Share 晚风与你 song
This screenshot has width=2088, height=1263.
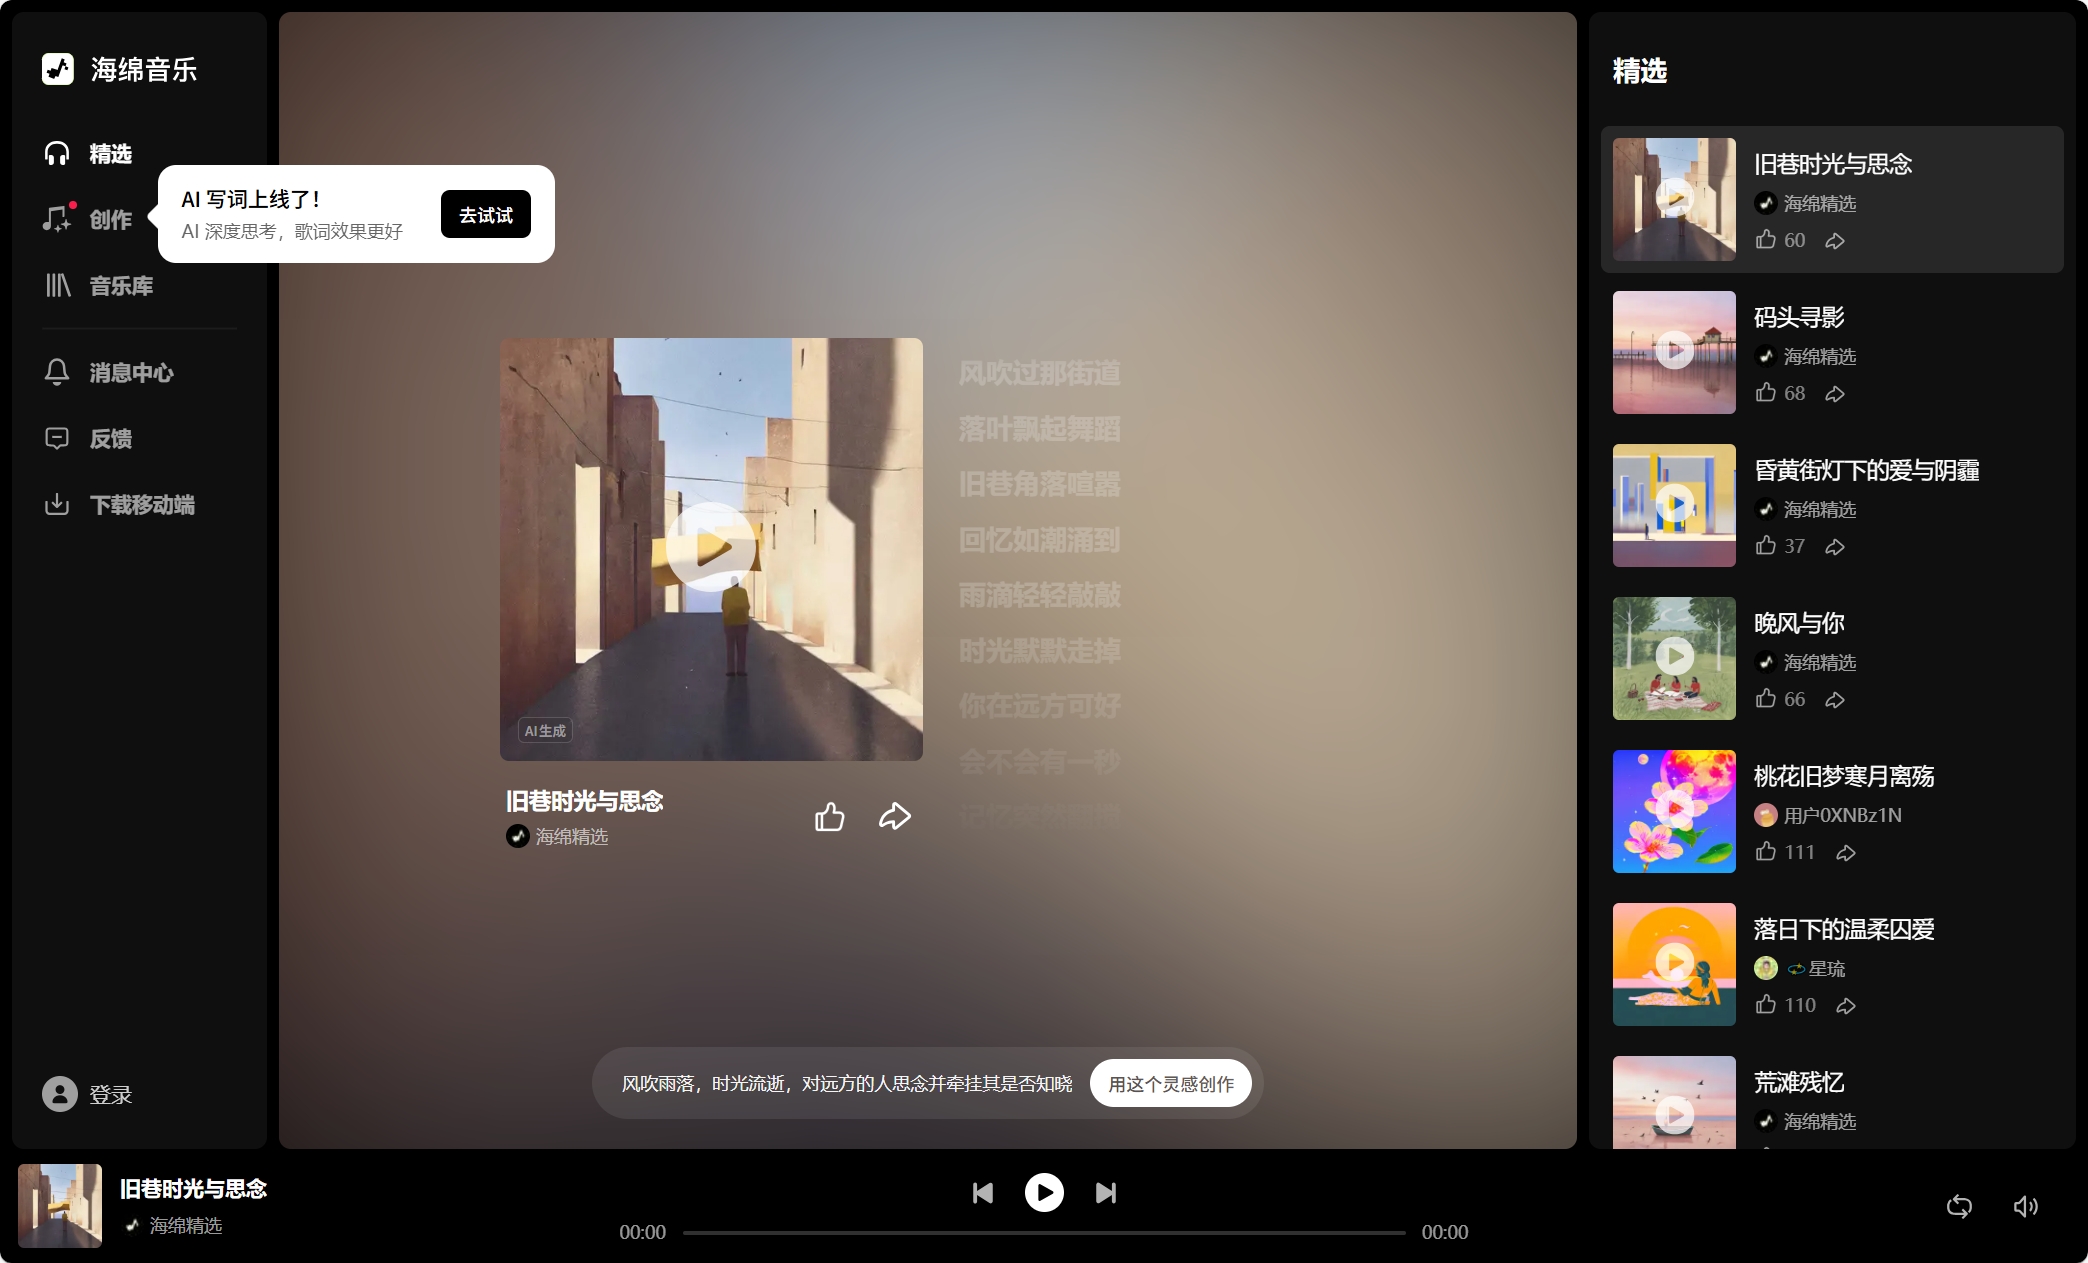[1835, 699]
